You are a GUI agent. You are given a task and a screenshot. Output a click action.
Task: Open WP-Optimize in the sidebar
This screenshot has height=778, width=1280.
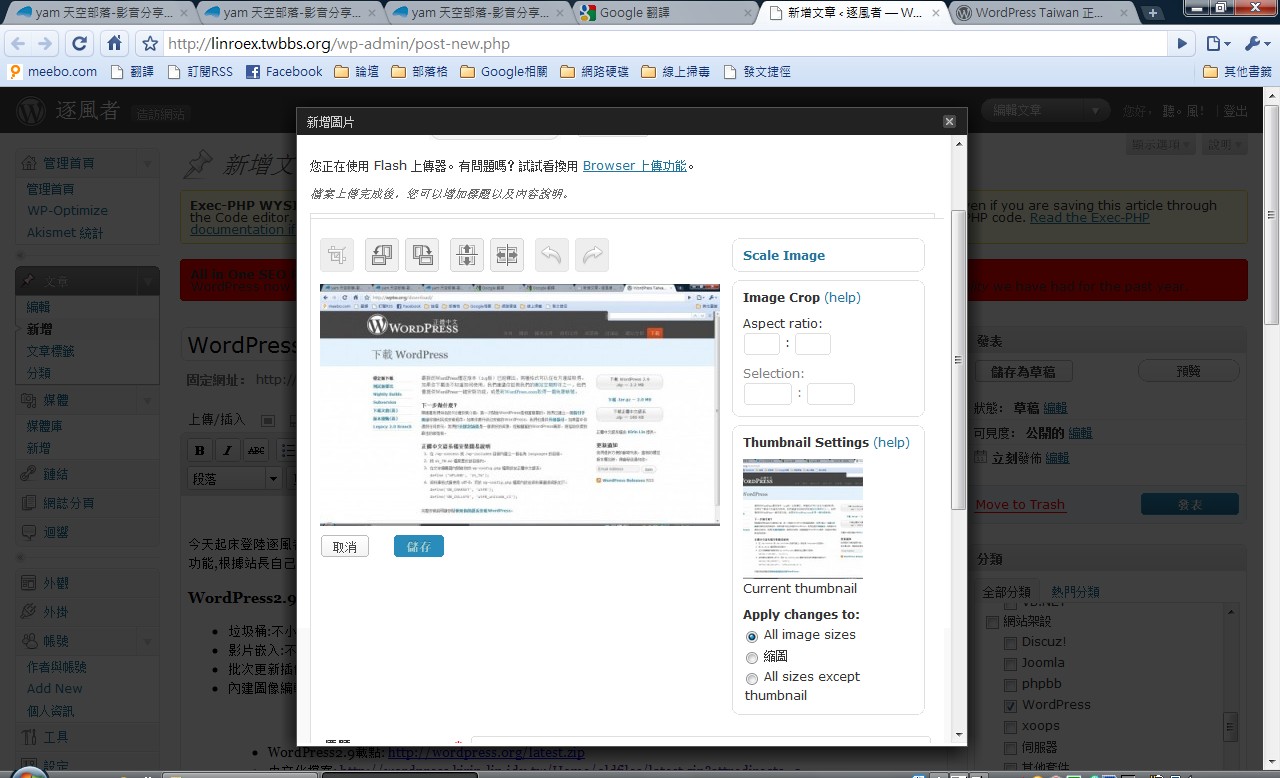pyautogui.click(x=67, y=210)
